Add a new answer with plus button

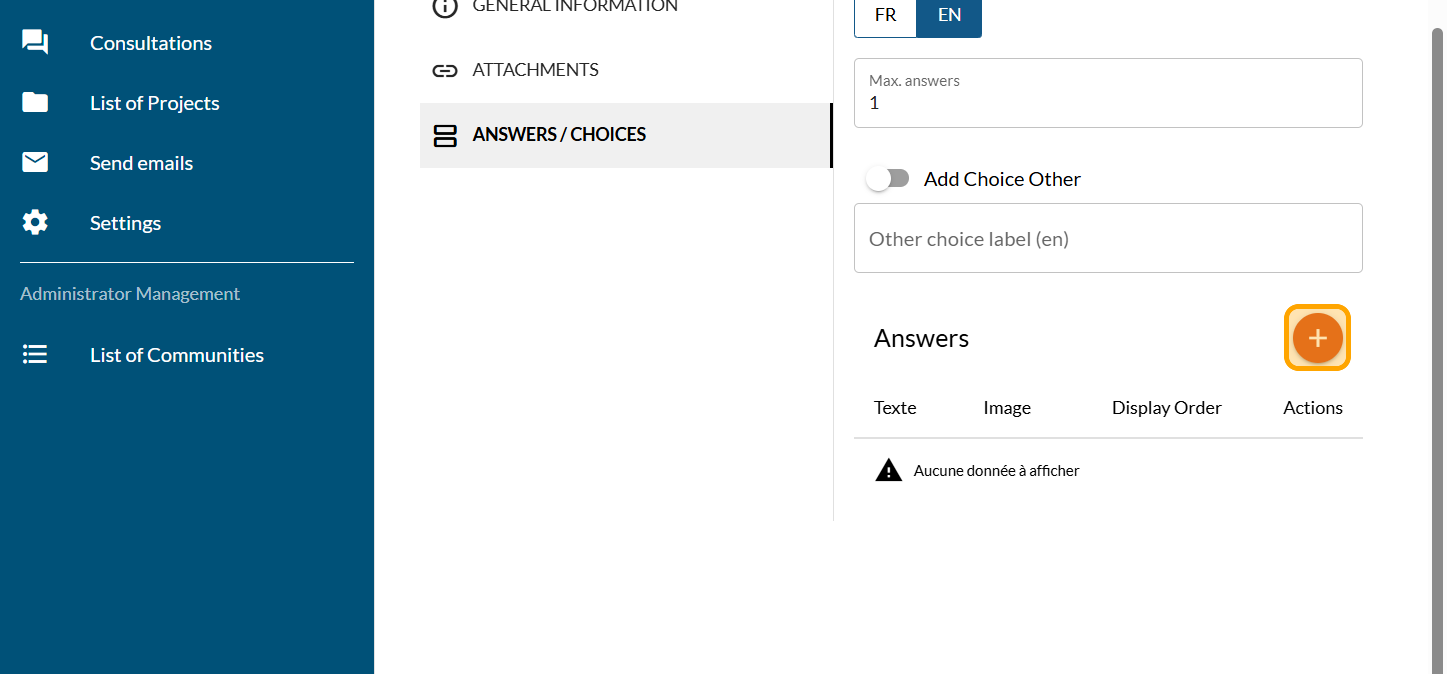tap(1317, 338)
